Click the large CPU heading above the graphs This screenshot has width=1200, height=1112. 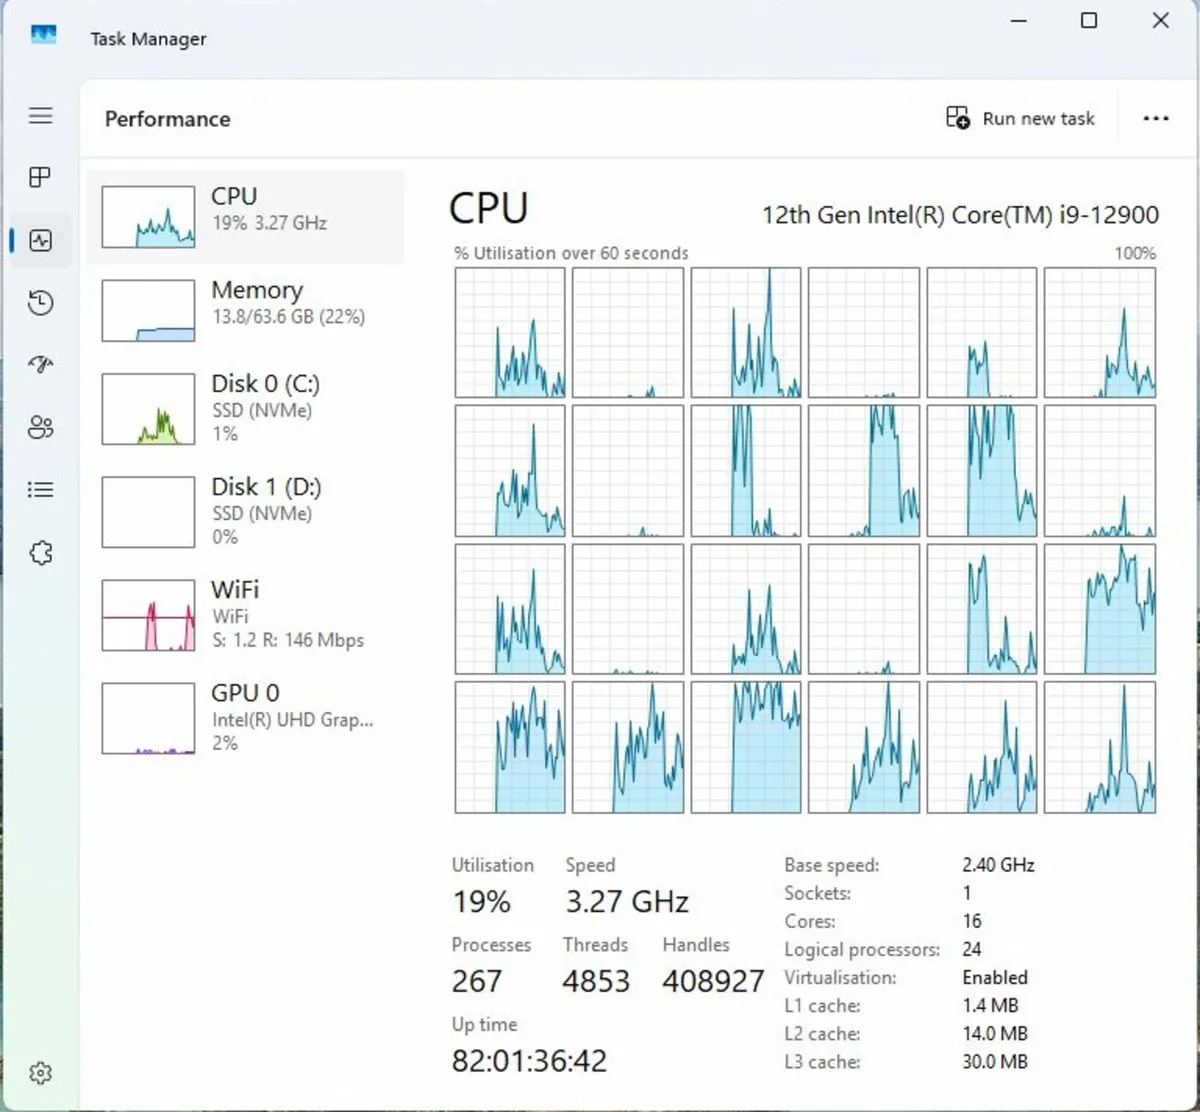[489, 209]
